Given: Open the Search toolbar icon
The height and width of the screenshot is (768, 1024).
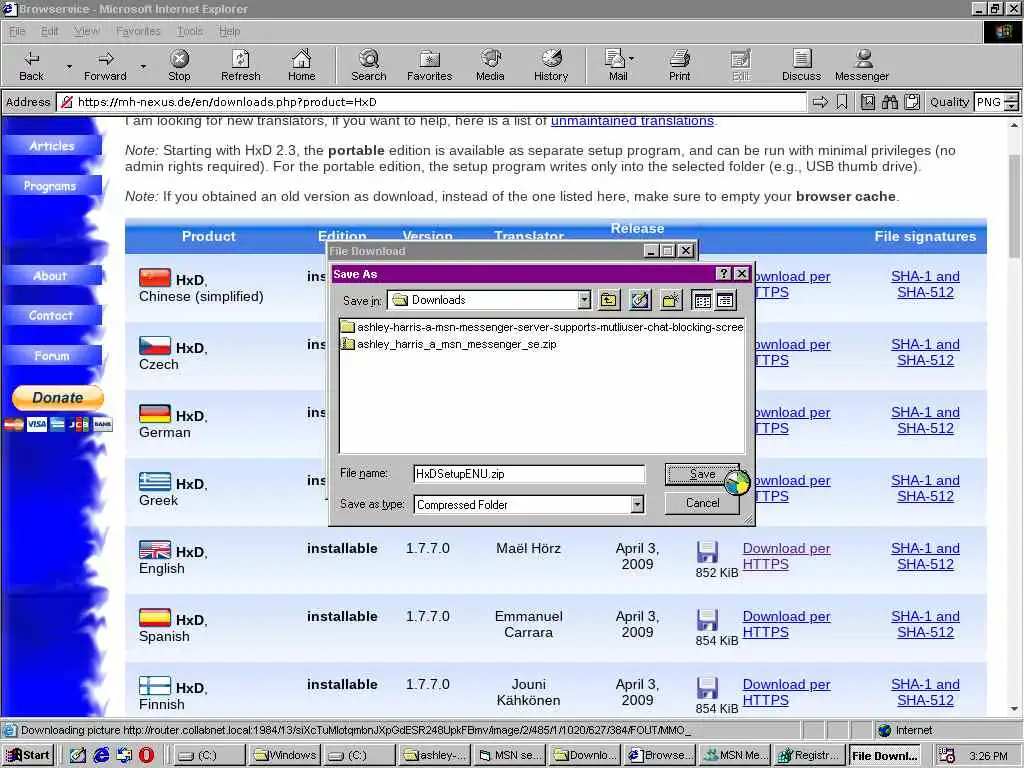Looking at the screenshot, I should [369, 65].
